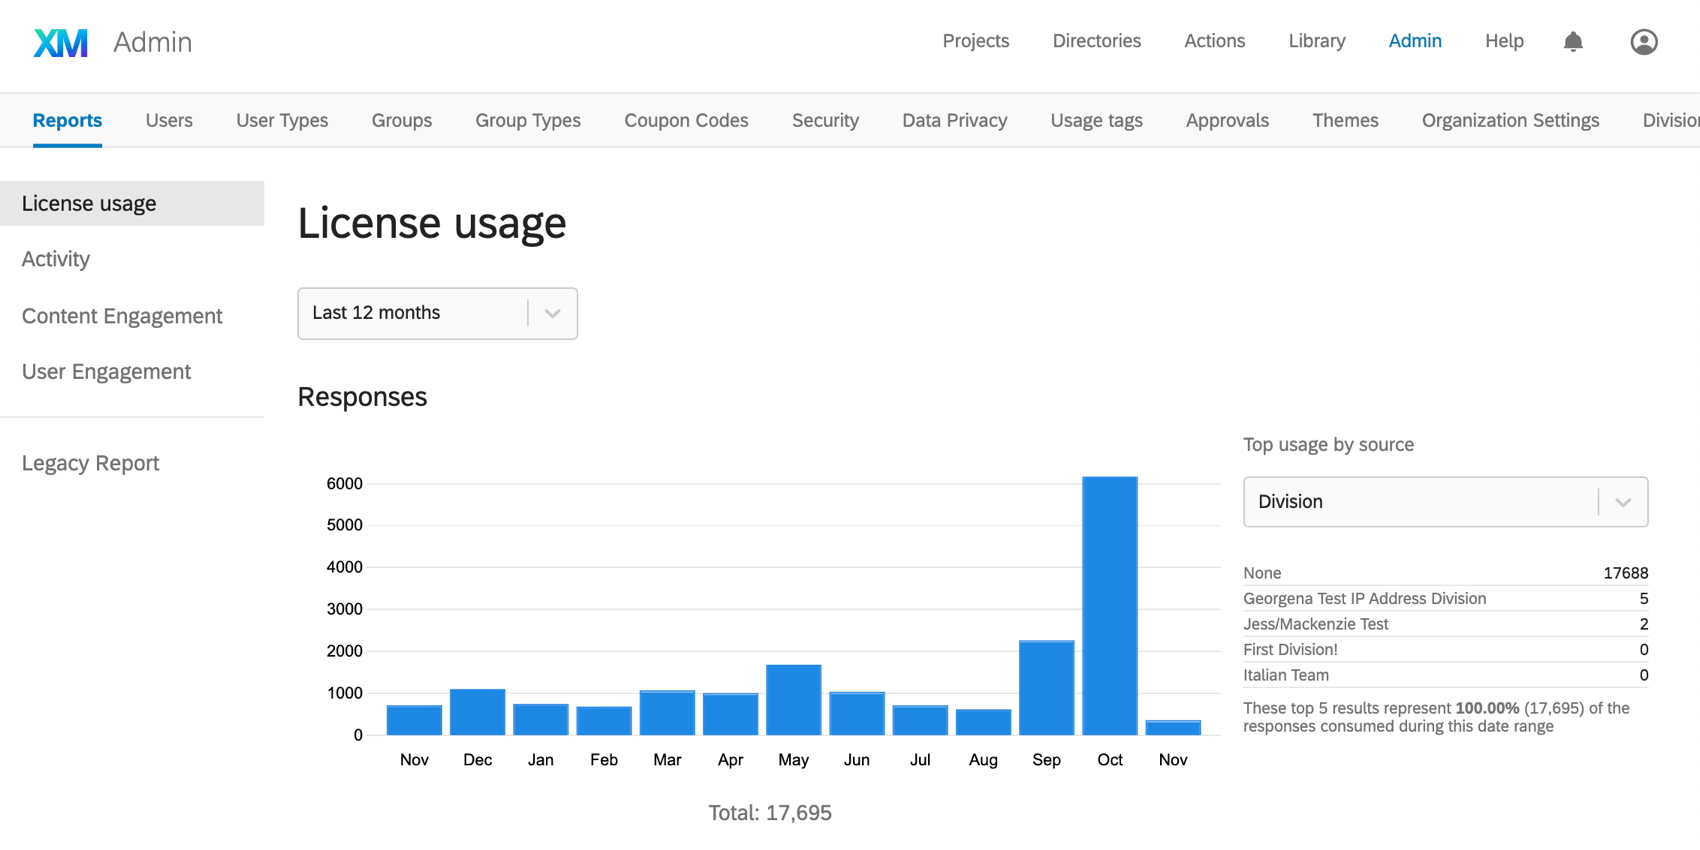
Task: Open the user account profile icon
Action: point(1643,41)
